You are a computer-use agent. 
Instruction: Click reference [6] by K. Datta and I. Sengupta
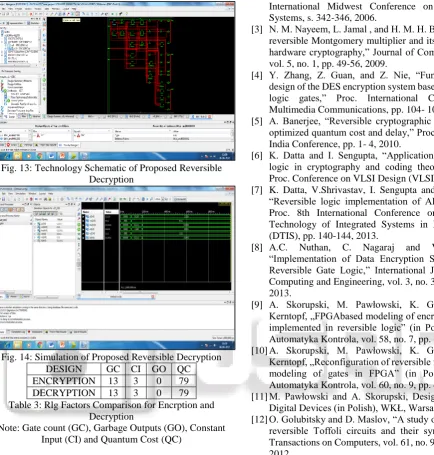coord(343,167)
